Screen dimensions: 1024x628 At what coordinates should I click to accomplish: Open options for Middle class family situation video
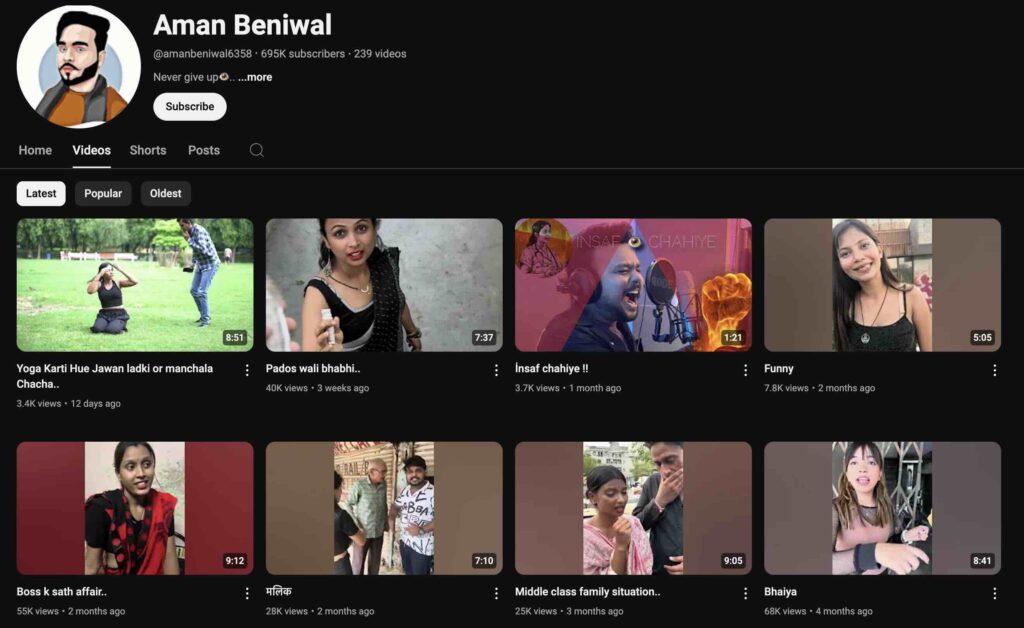(x=745, y=593)
